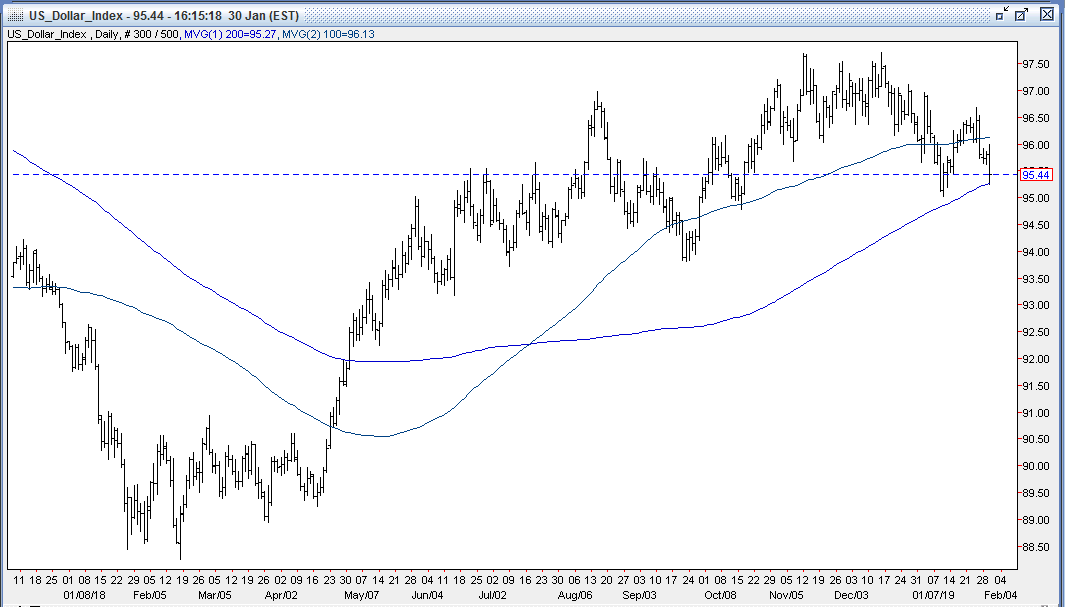Image resolution: width=1065 pixels, height=607 pixels.
Task: Click the 97.00 price axis label
Action: pyautogui.click(x=1038, y=91)
